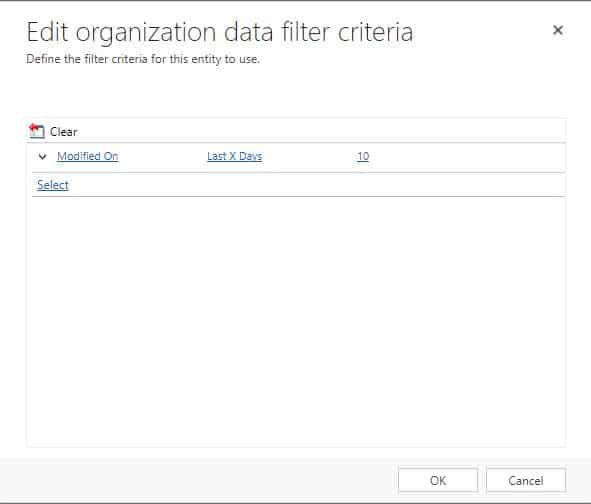Click the Edit organization data filter criteria heading
Screen dimensions: 591x504
(220, 33)
